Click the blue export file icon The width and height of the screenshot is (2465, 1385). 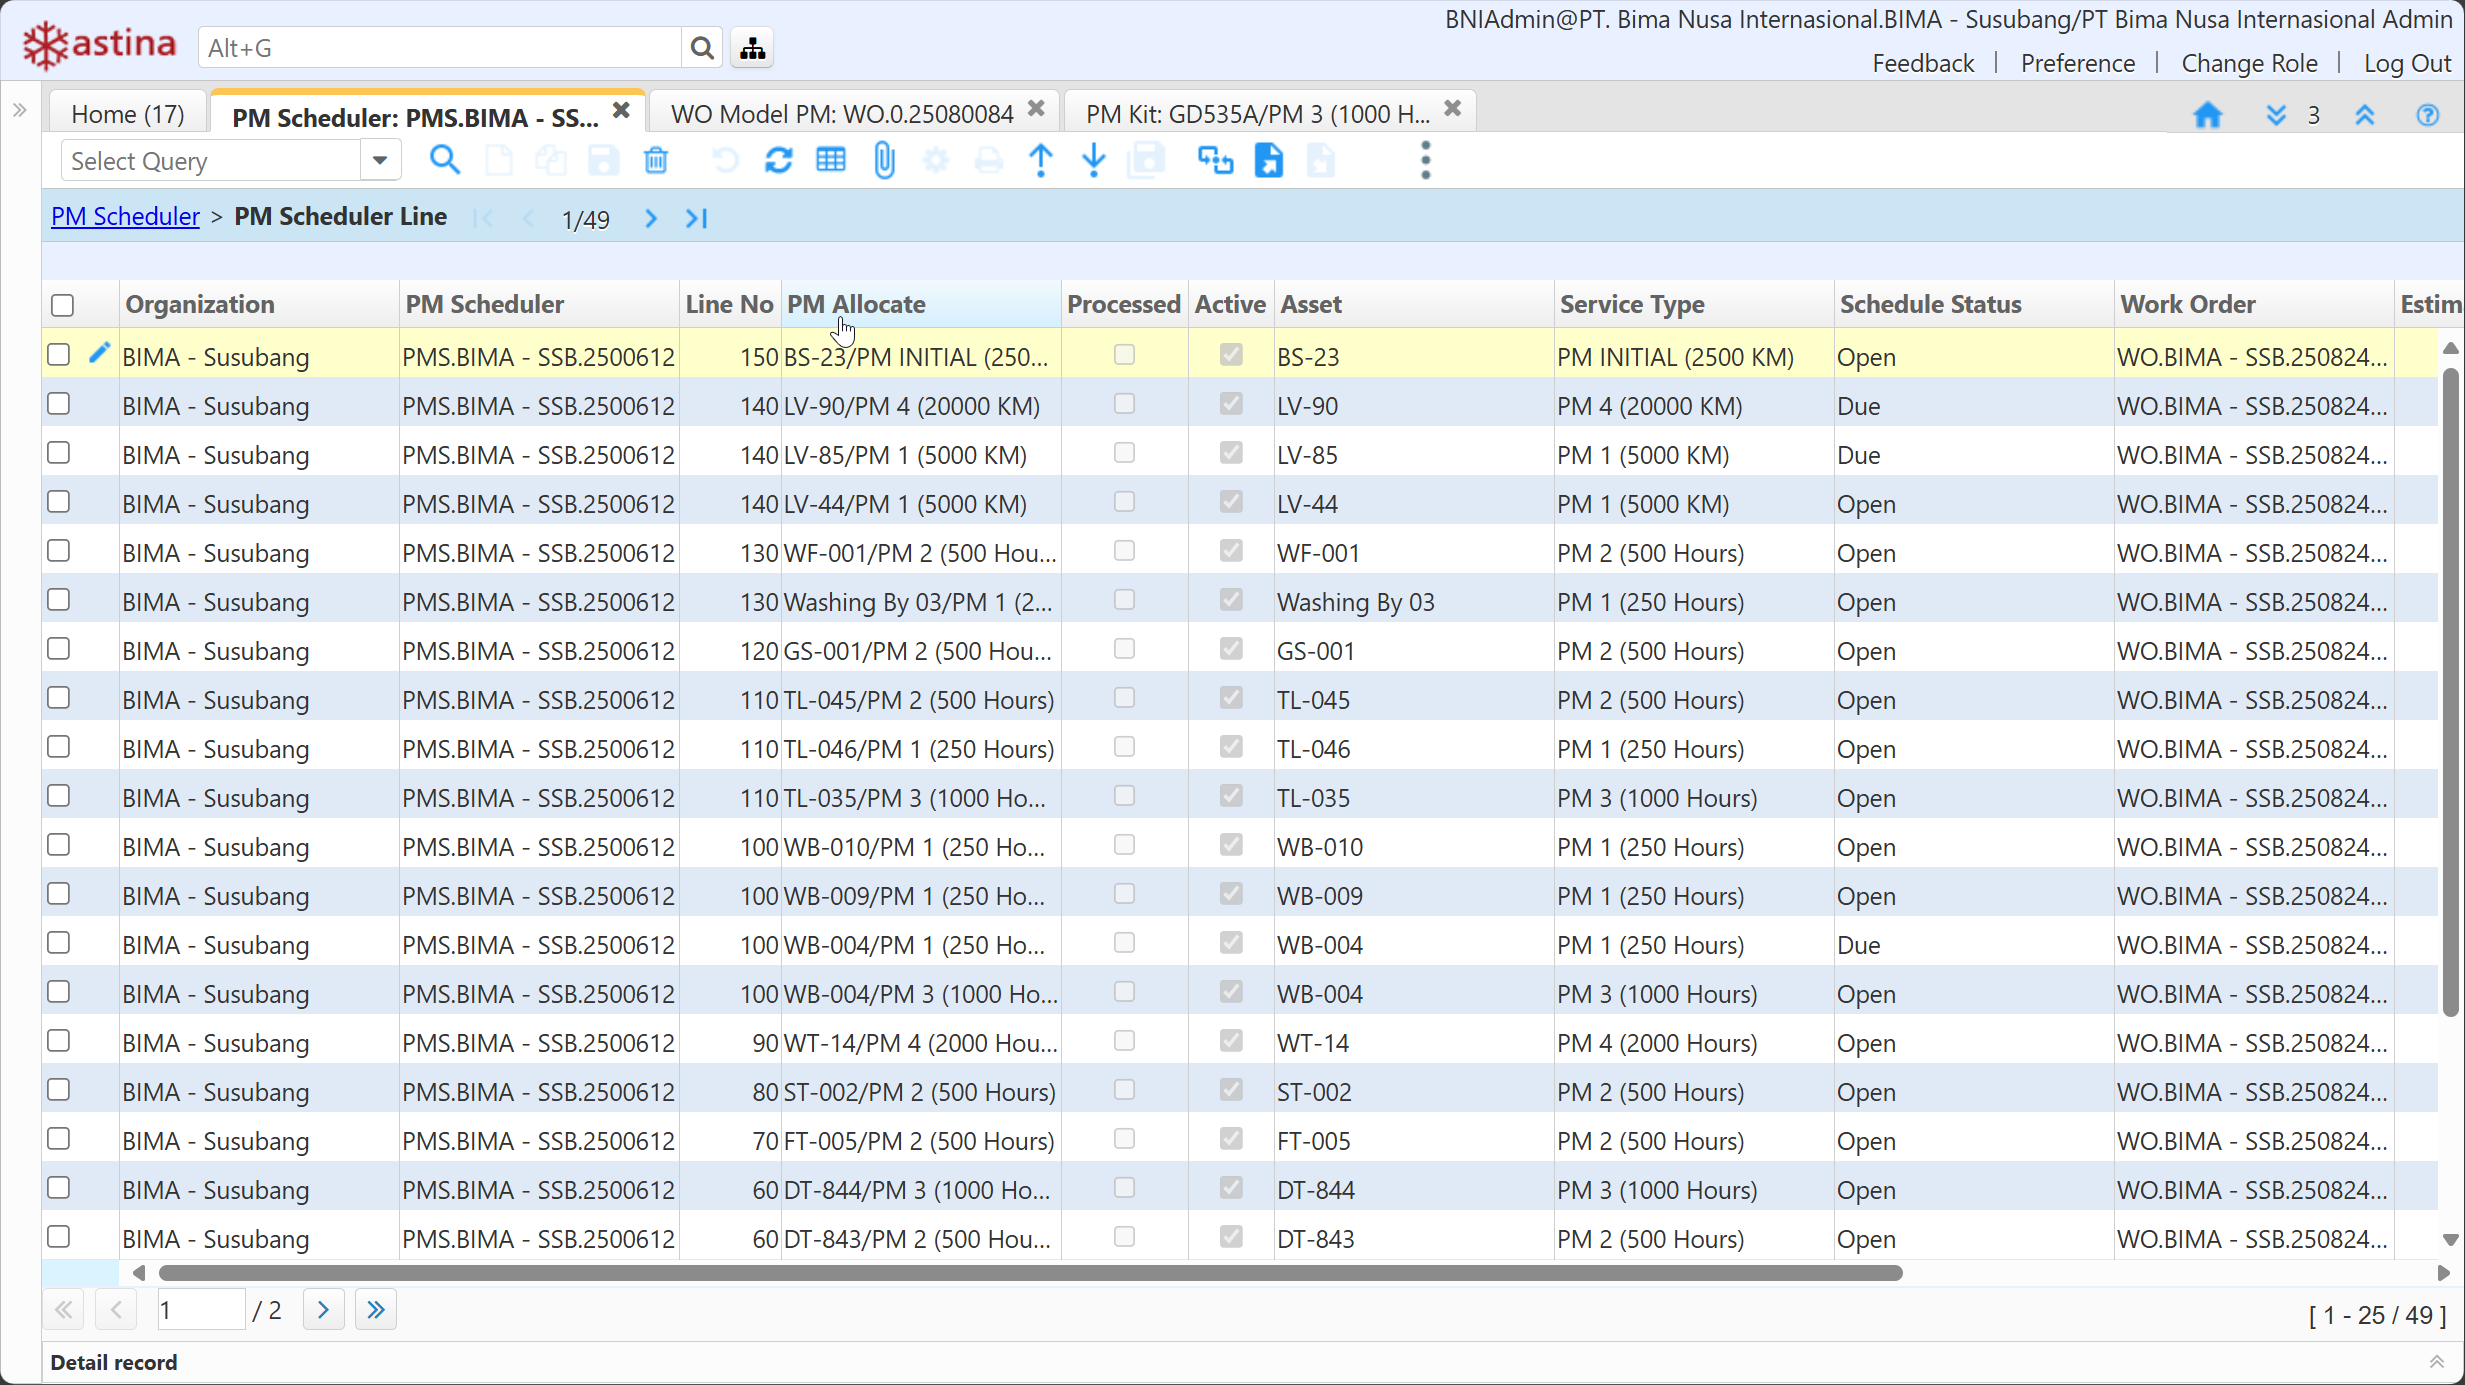pyautogui.click(x=1269, y=161)
